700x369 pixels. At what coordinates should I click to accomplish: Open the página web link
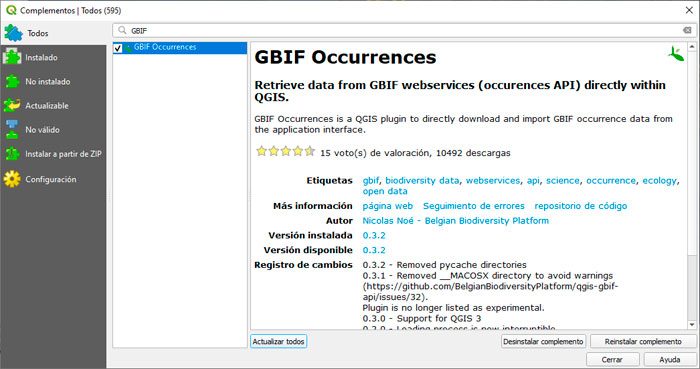pyautogui.click(x=388, y=206)
